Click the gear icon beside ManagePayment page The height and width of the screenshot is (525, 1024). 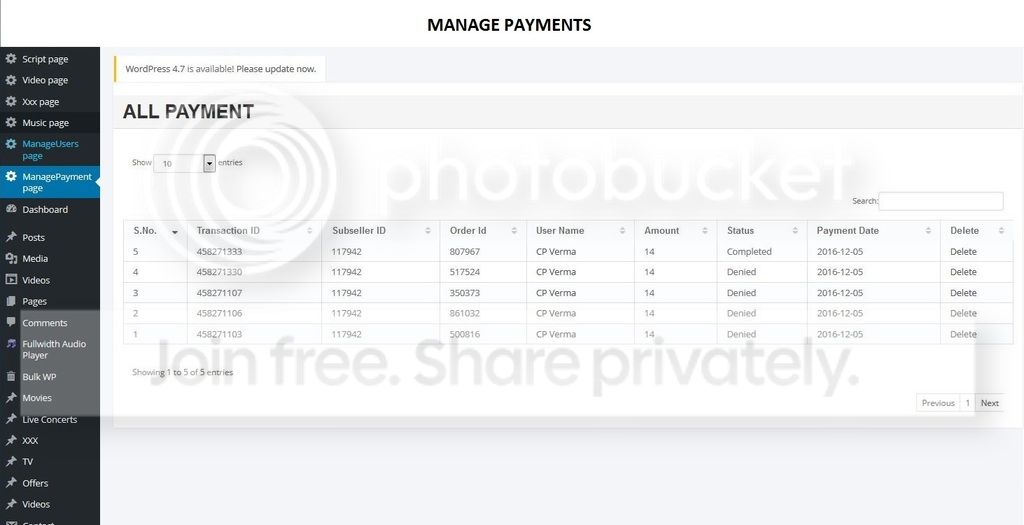(10, 176)
